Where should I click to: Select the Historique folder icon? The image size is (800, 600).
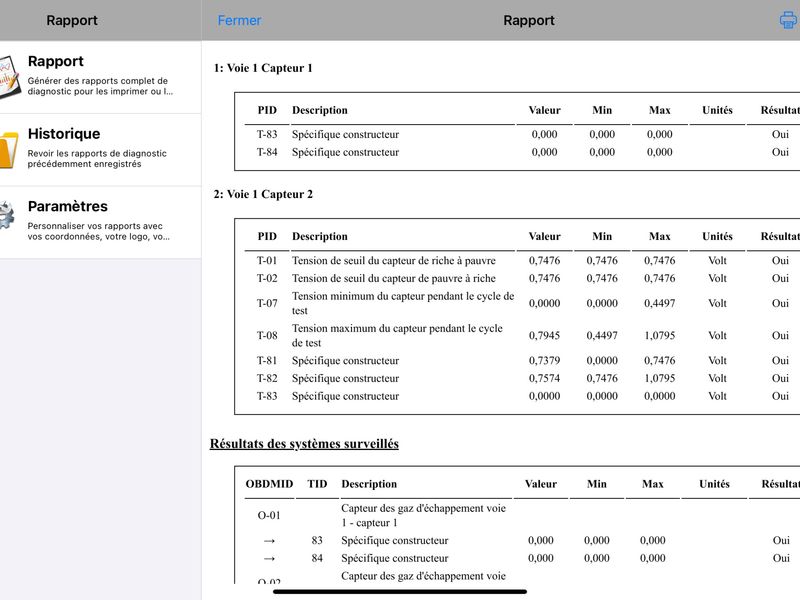pyautogui.click(x=8, y=150)
